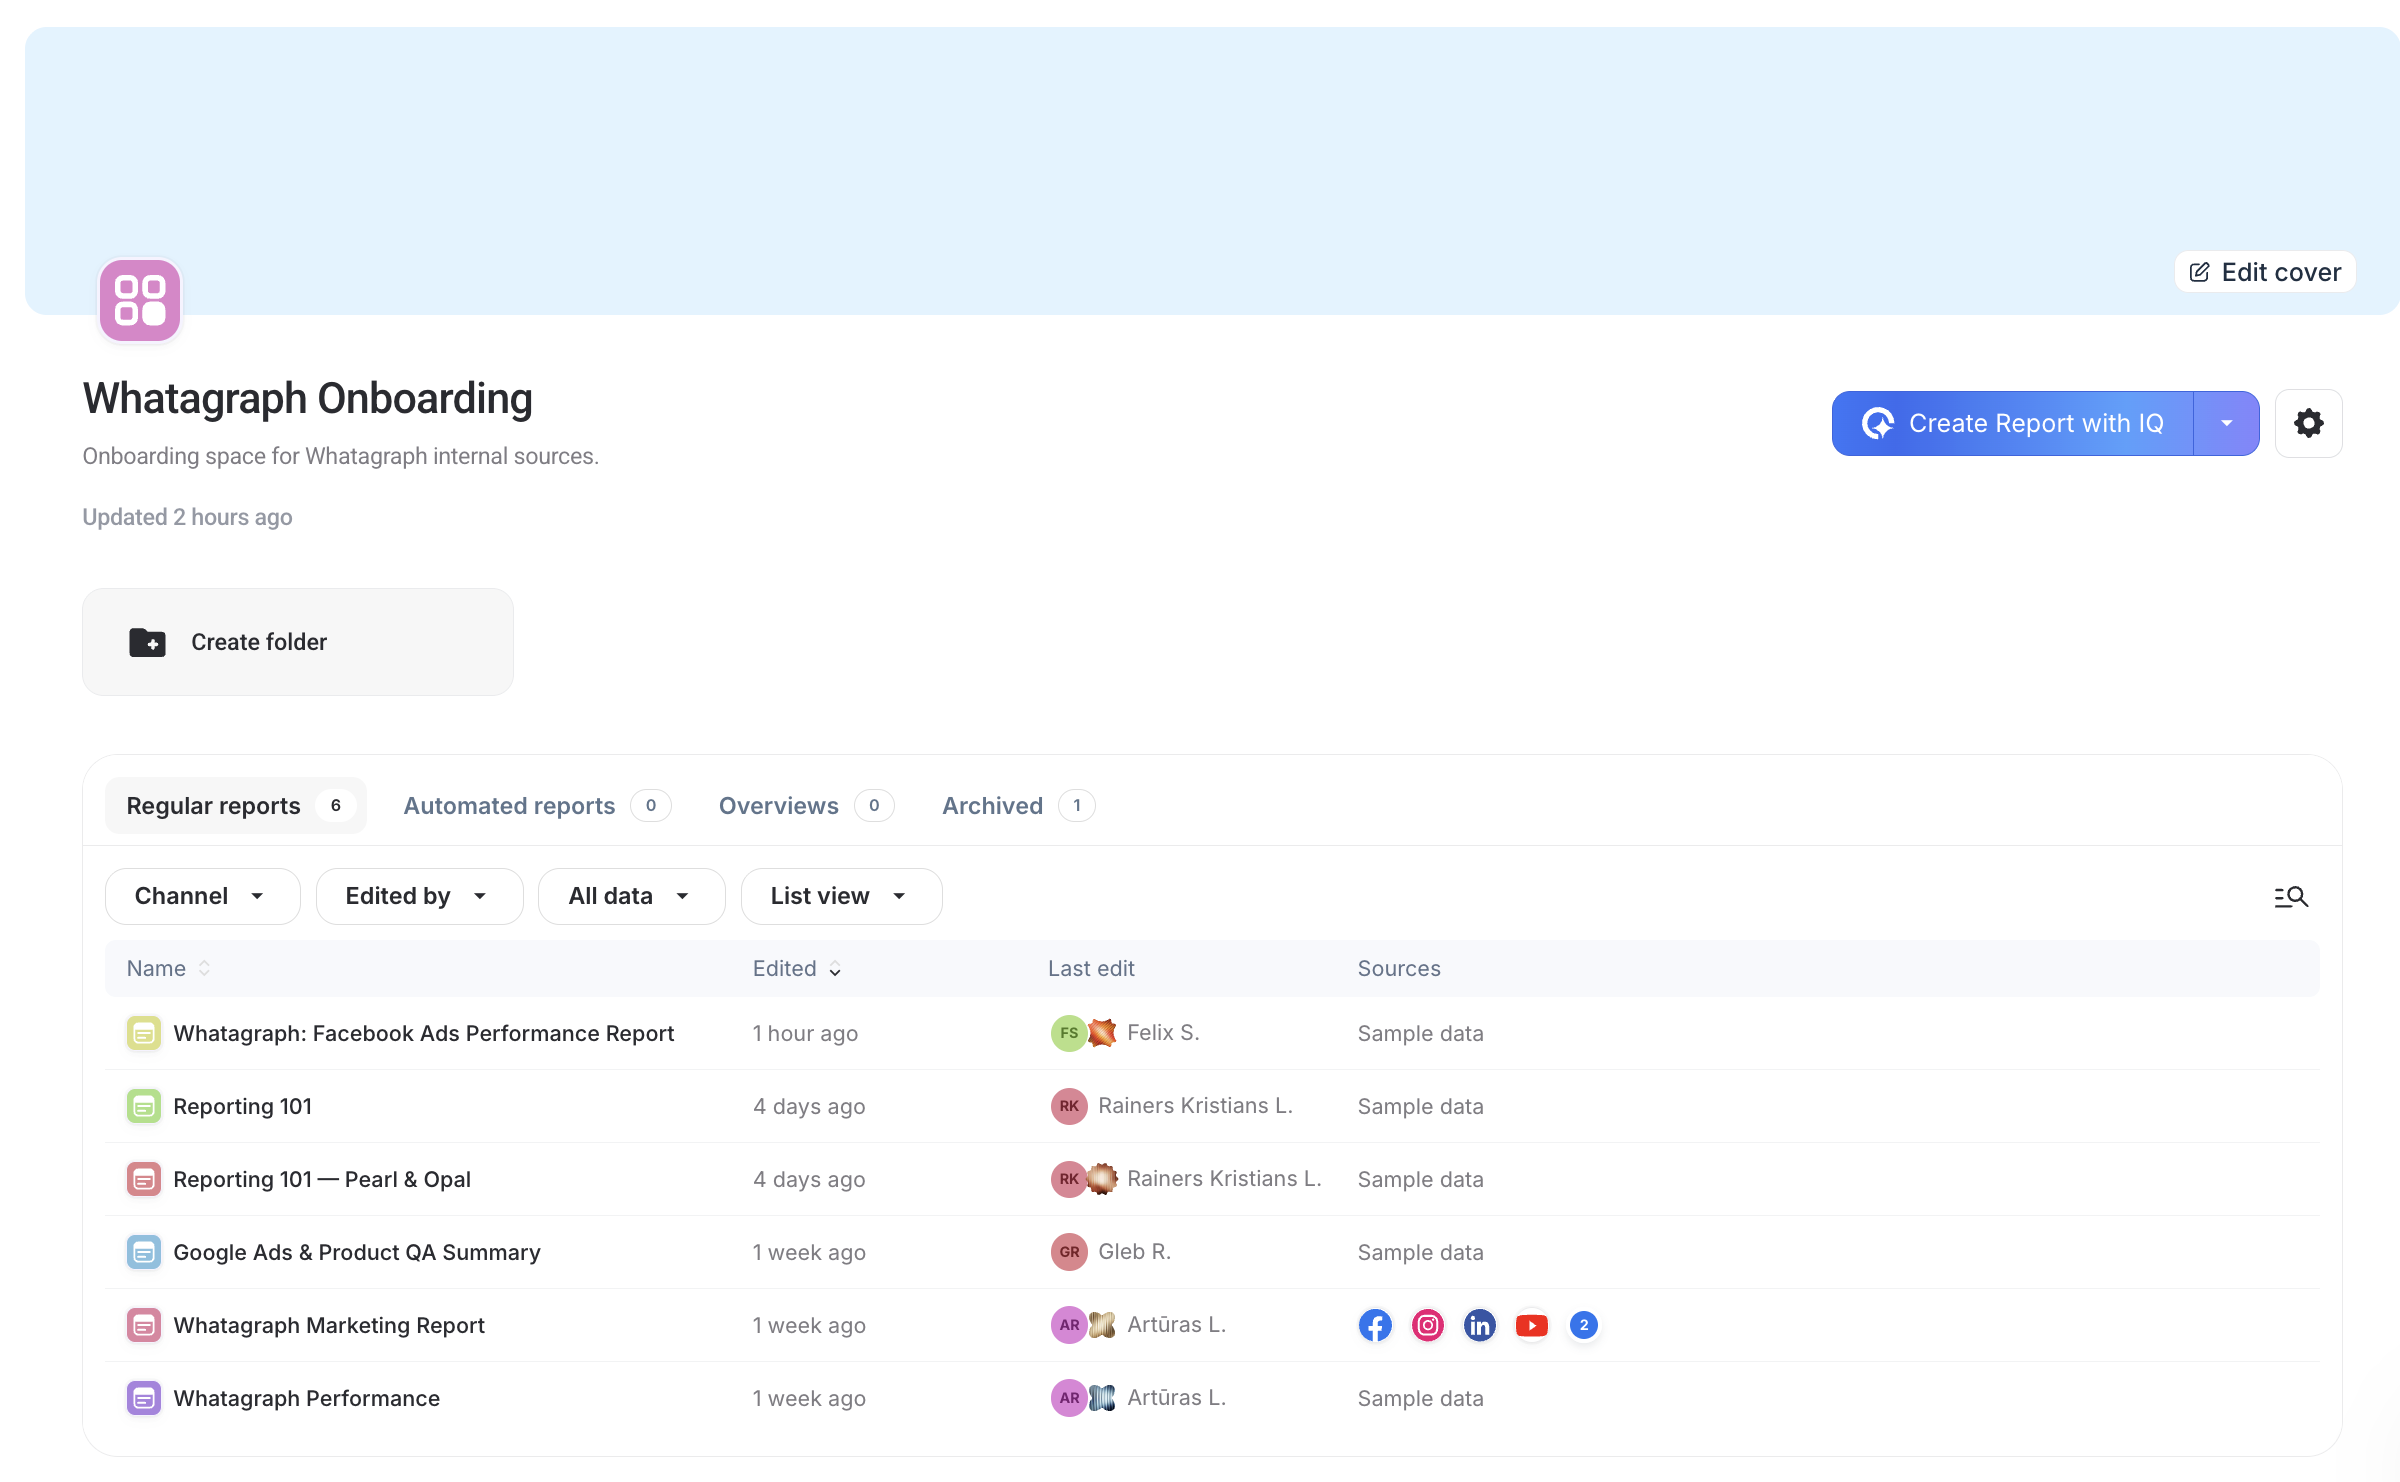Click the LinkedIn source icon

(1479, 1325)
